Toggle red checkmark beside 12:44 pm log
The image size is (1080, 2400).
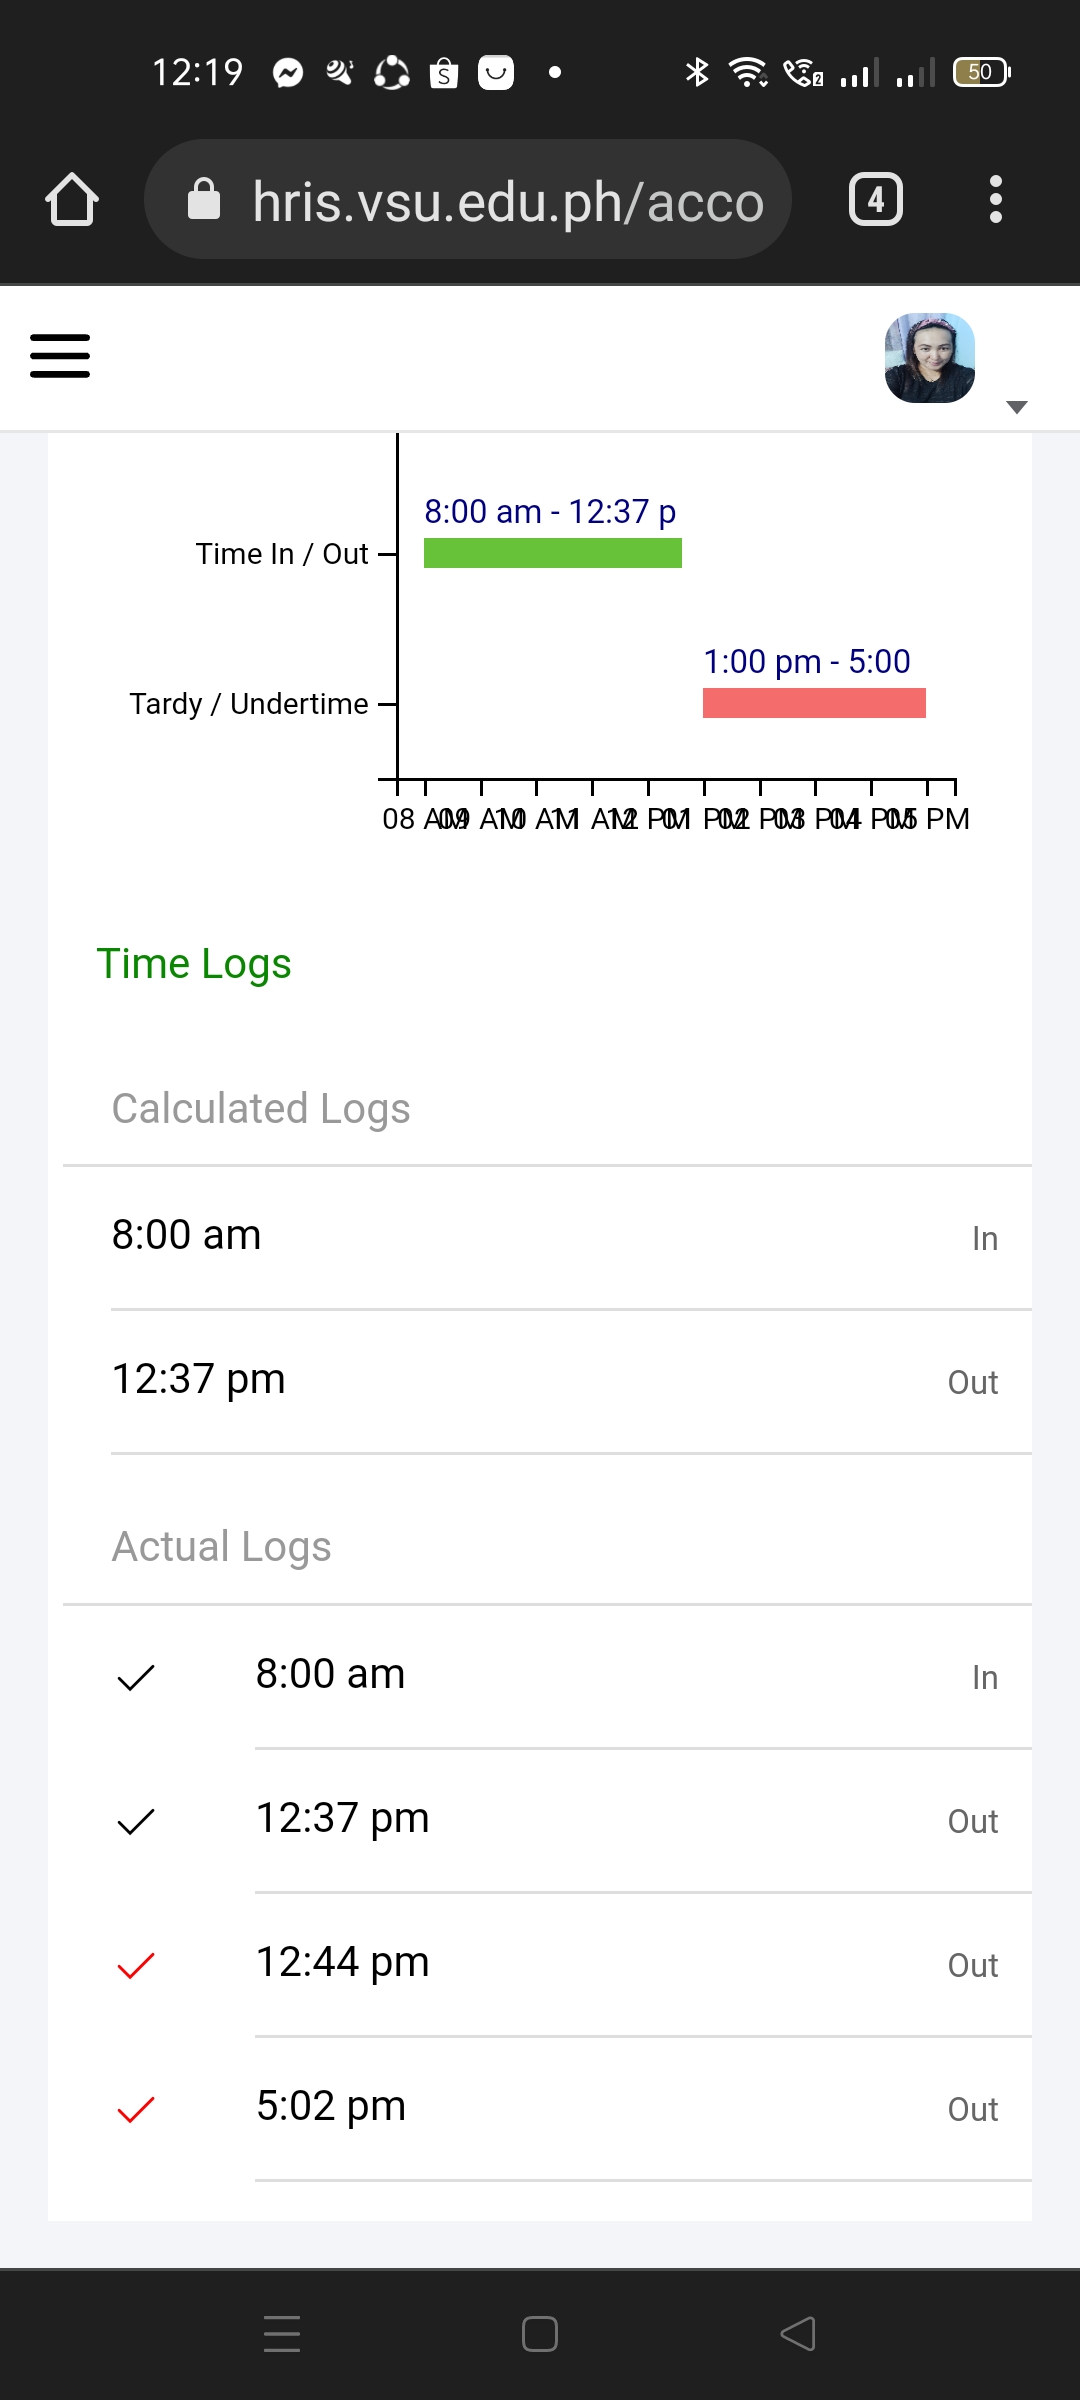(x=136, y=1965)
